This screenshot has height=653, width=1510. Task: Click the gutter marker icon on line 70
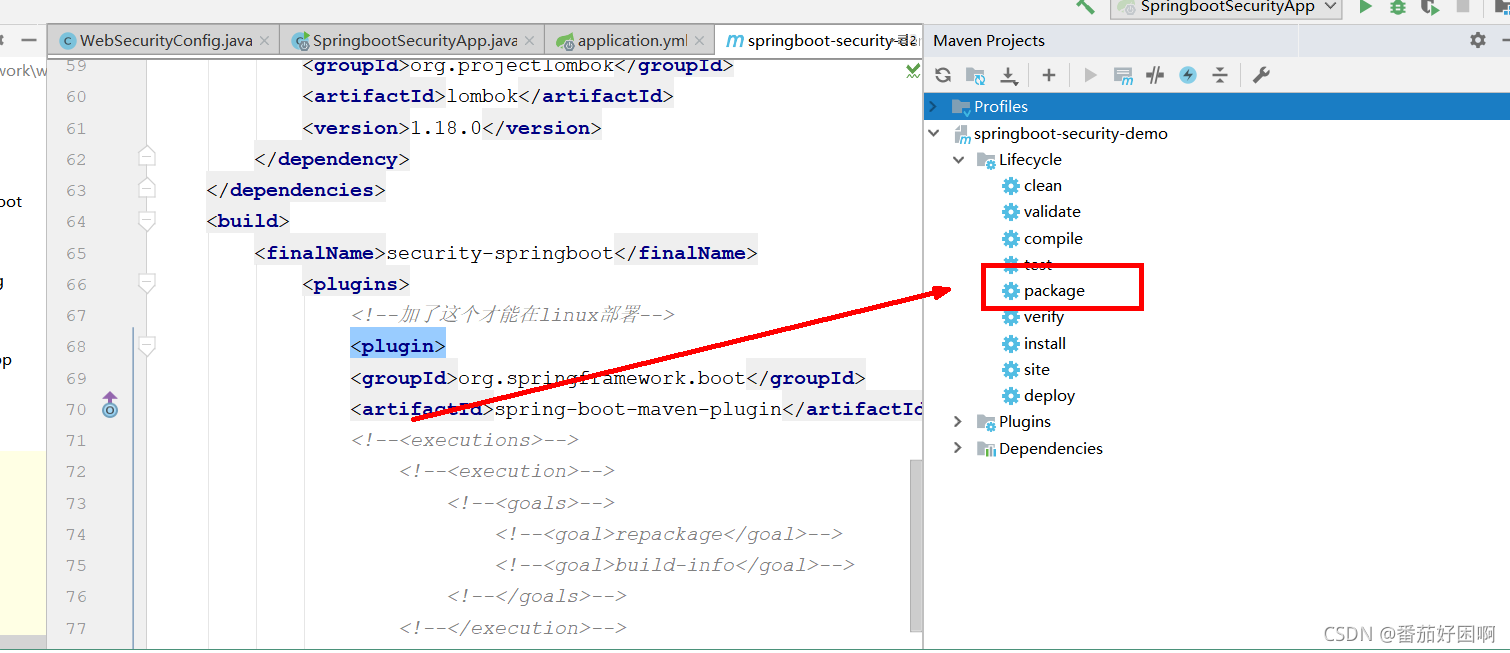click(x=110, y=404)
